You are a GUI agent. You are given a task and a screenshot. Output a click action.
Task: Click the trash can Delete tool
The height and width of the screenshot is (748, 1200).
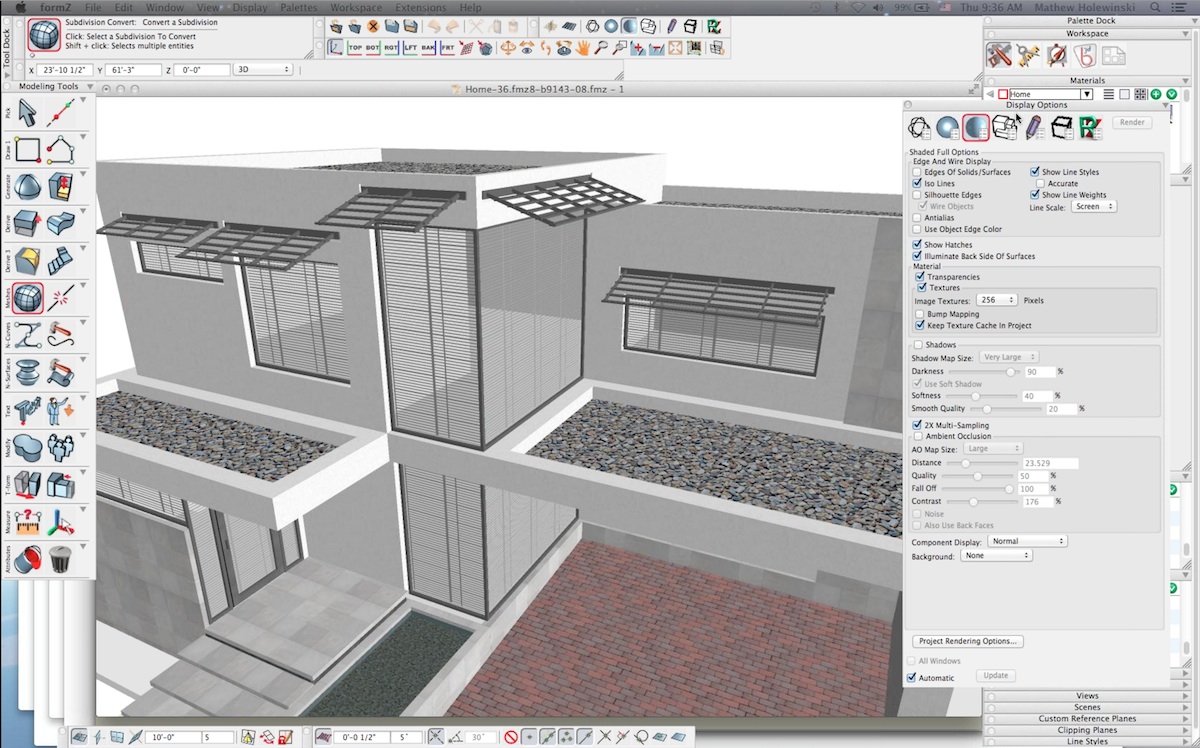point(61,558)
